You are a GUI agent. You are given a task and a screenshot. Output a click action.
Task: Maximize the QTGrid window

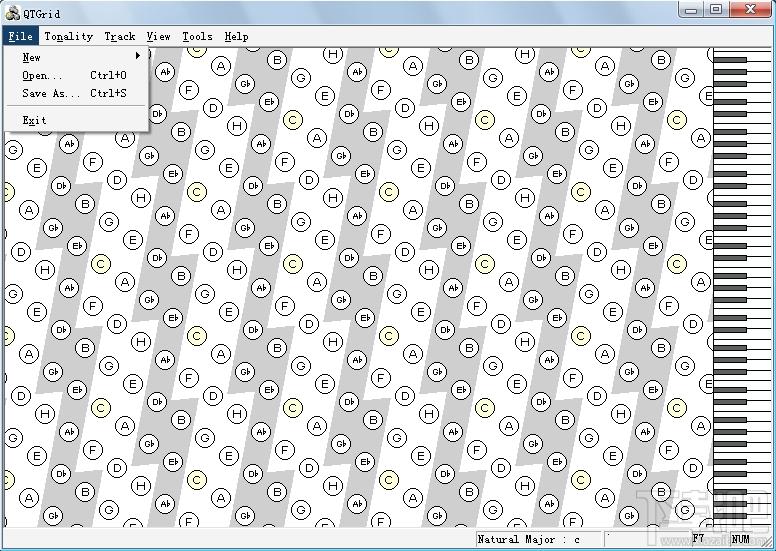pos(716,9)
